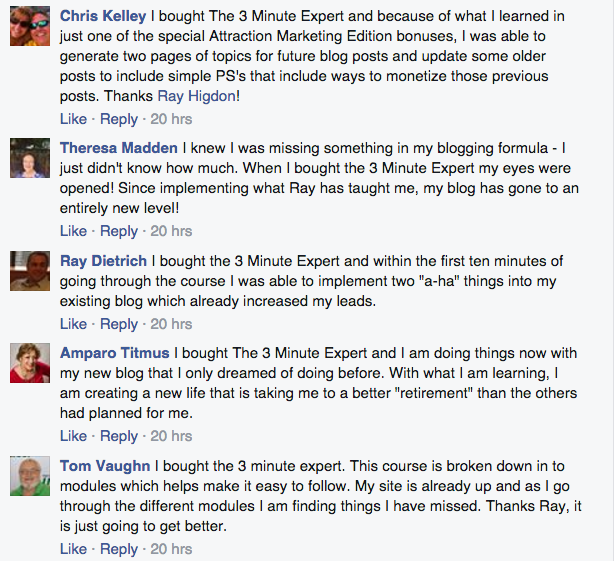
Task: Like Theresa Madden's comment
Action: click(73, 231)
